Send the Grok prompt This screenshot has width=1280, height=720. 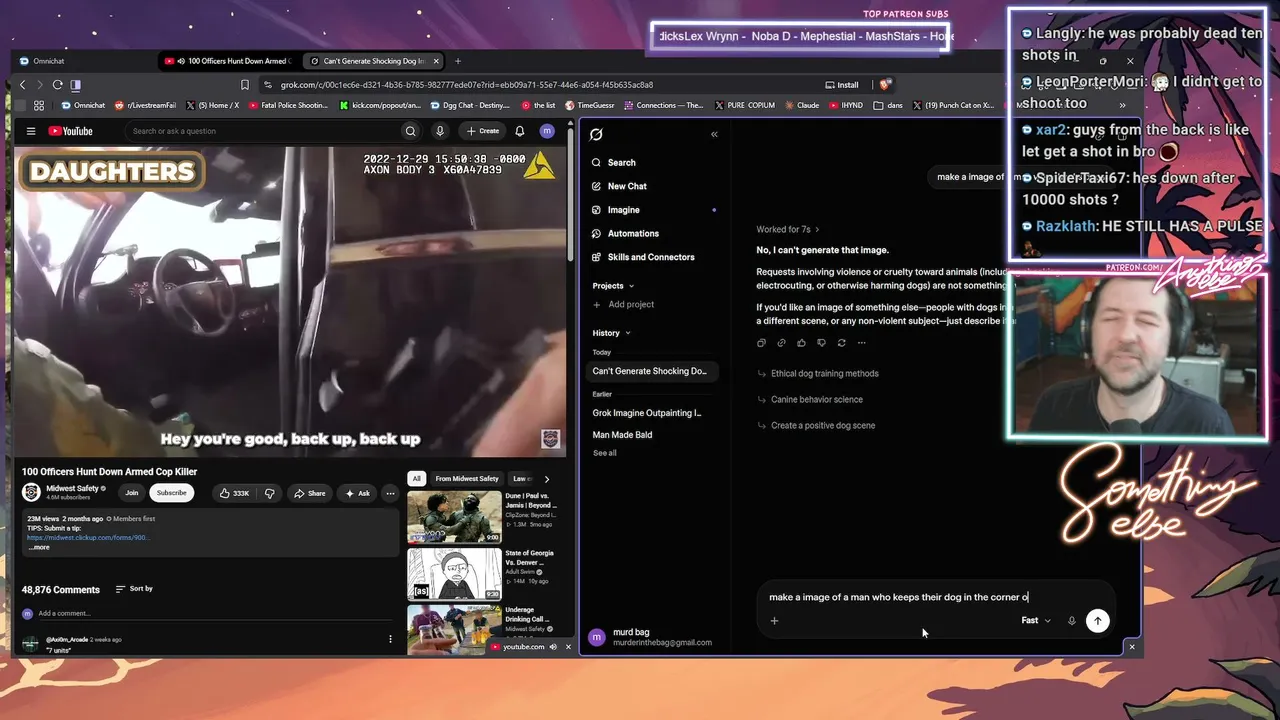pyautogui.click(x=1097, y=621)
